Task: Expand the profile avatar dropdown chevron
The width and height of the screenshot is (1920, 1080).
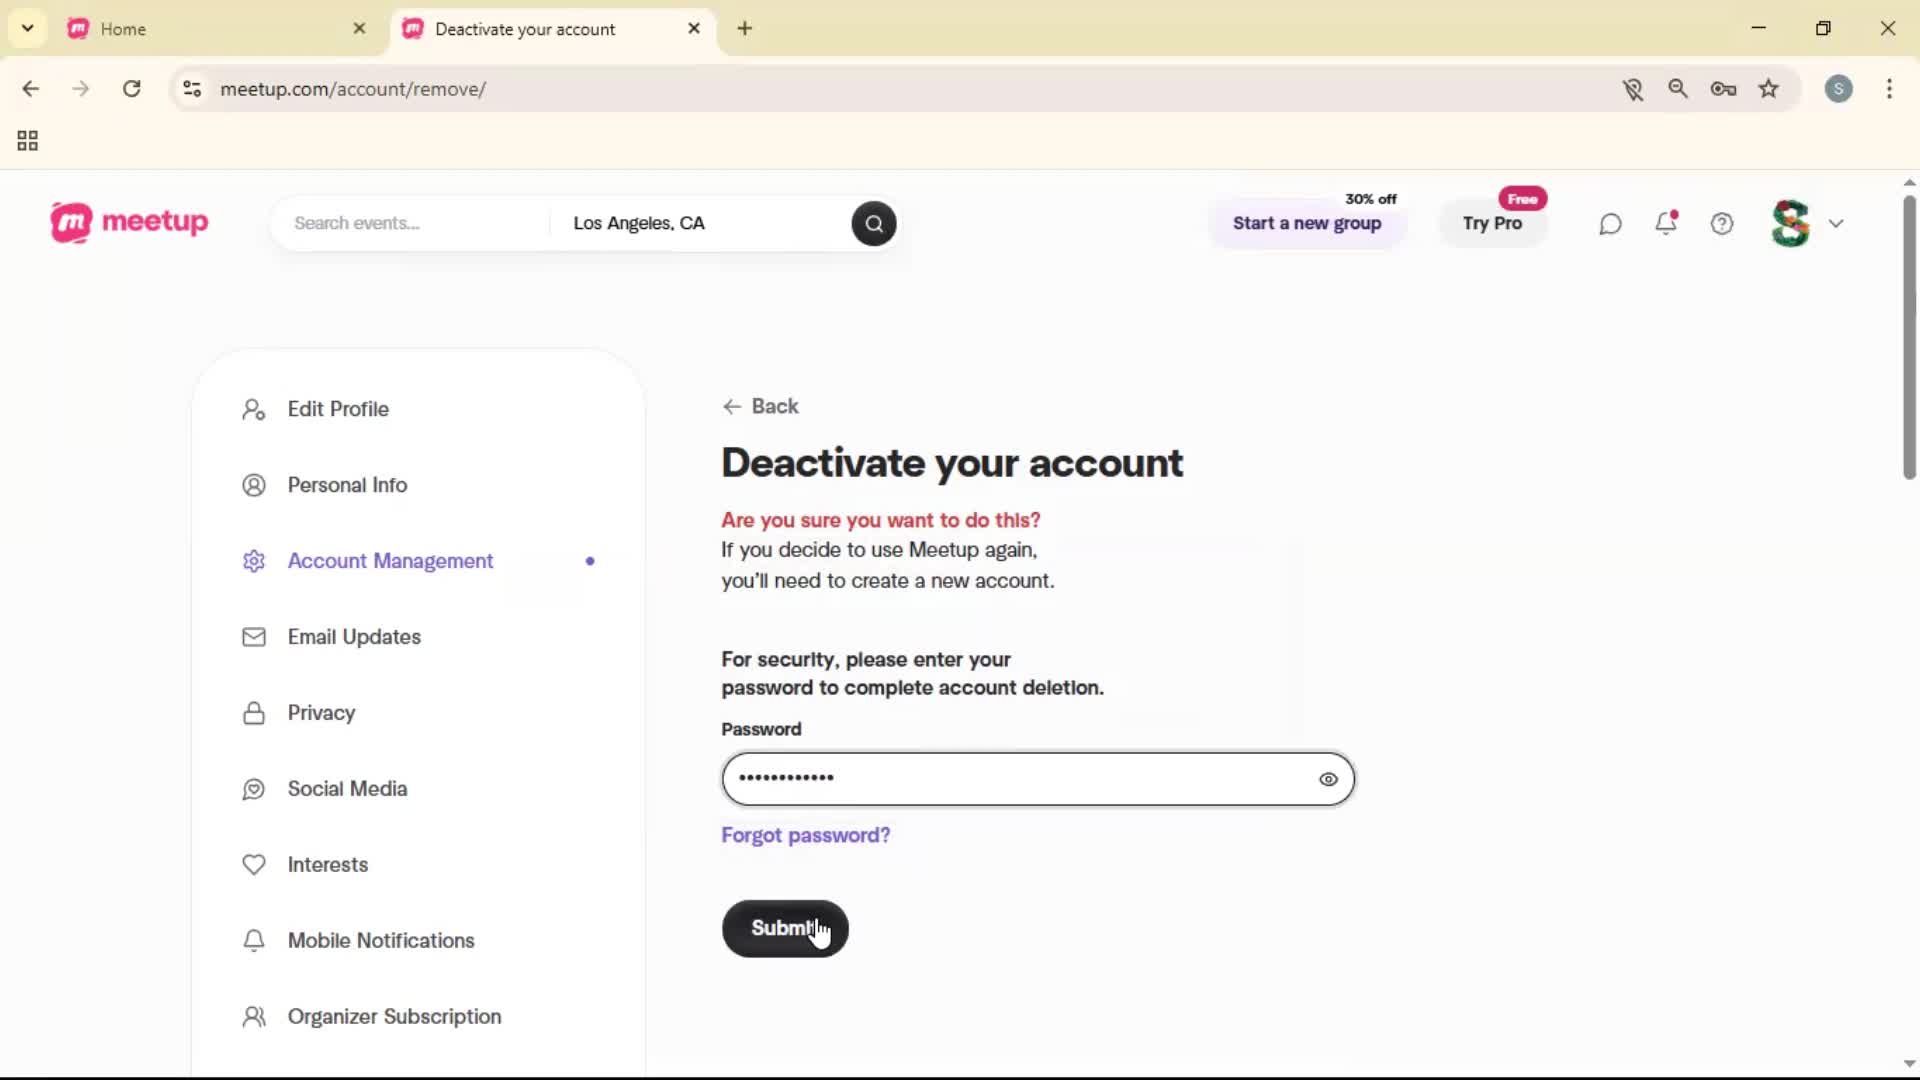Action: [x=1837, y=223]
